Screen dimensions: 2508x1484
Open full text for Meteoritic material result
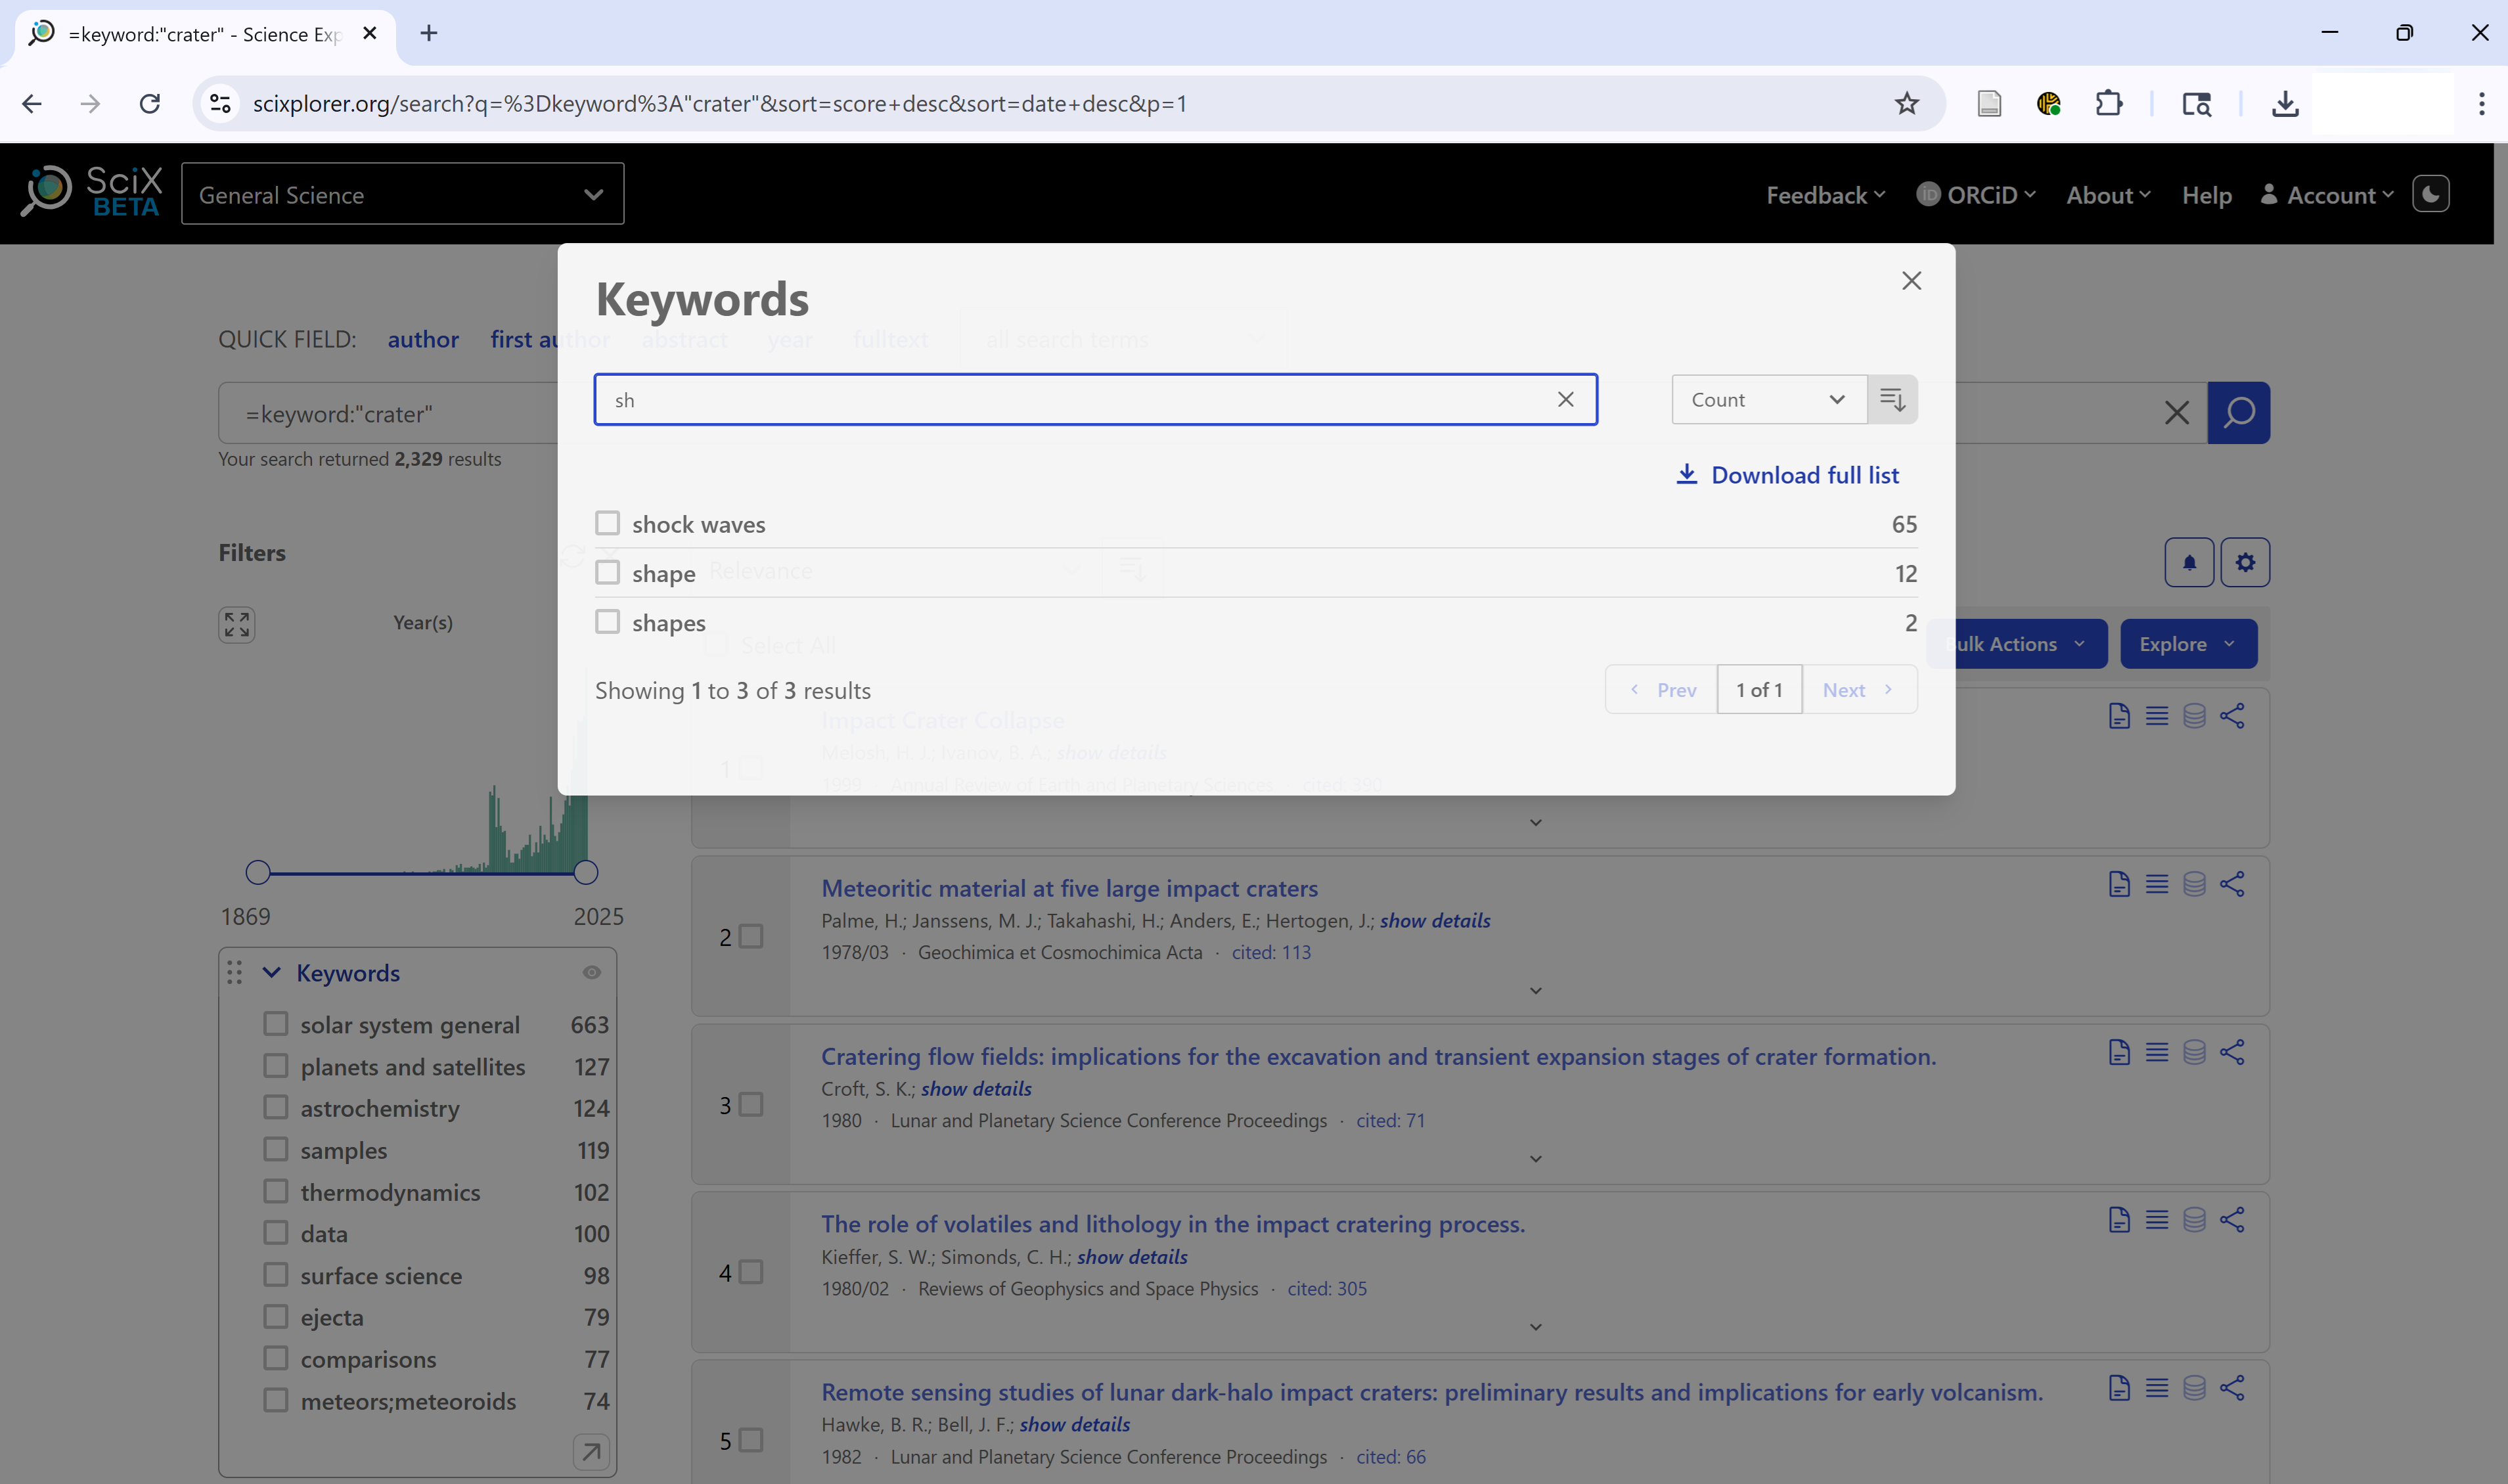pos(2118,884)
